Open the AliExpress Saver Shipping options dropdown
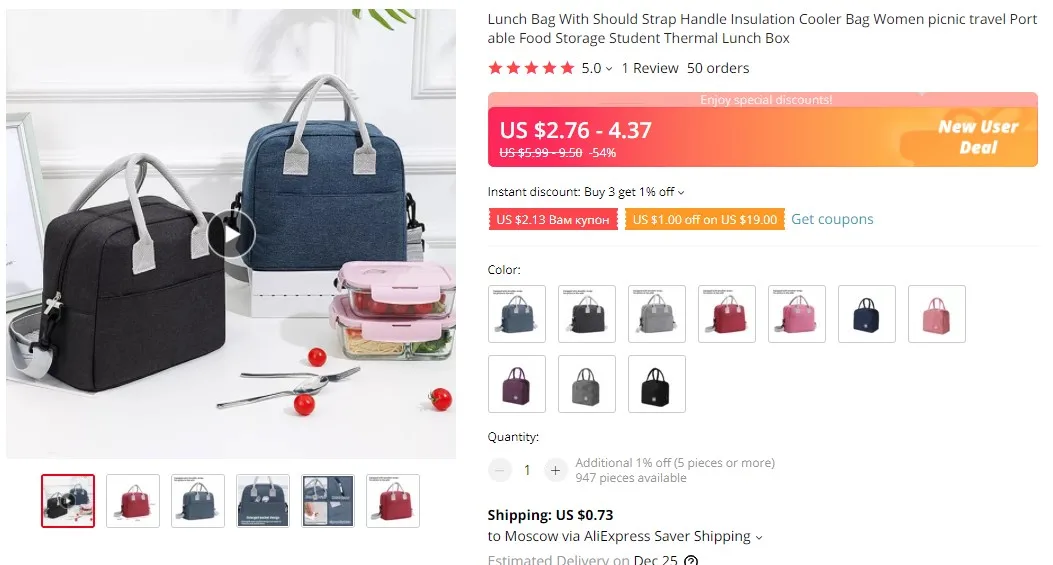This screenshot has width=1053, height=565. click(759, 537)
